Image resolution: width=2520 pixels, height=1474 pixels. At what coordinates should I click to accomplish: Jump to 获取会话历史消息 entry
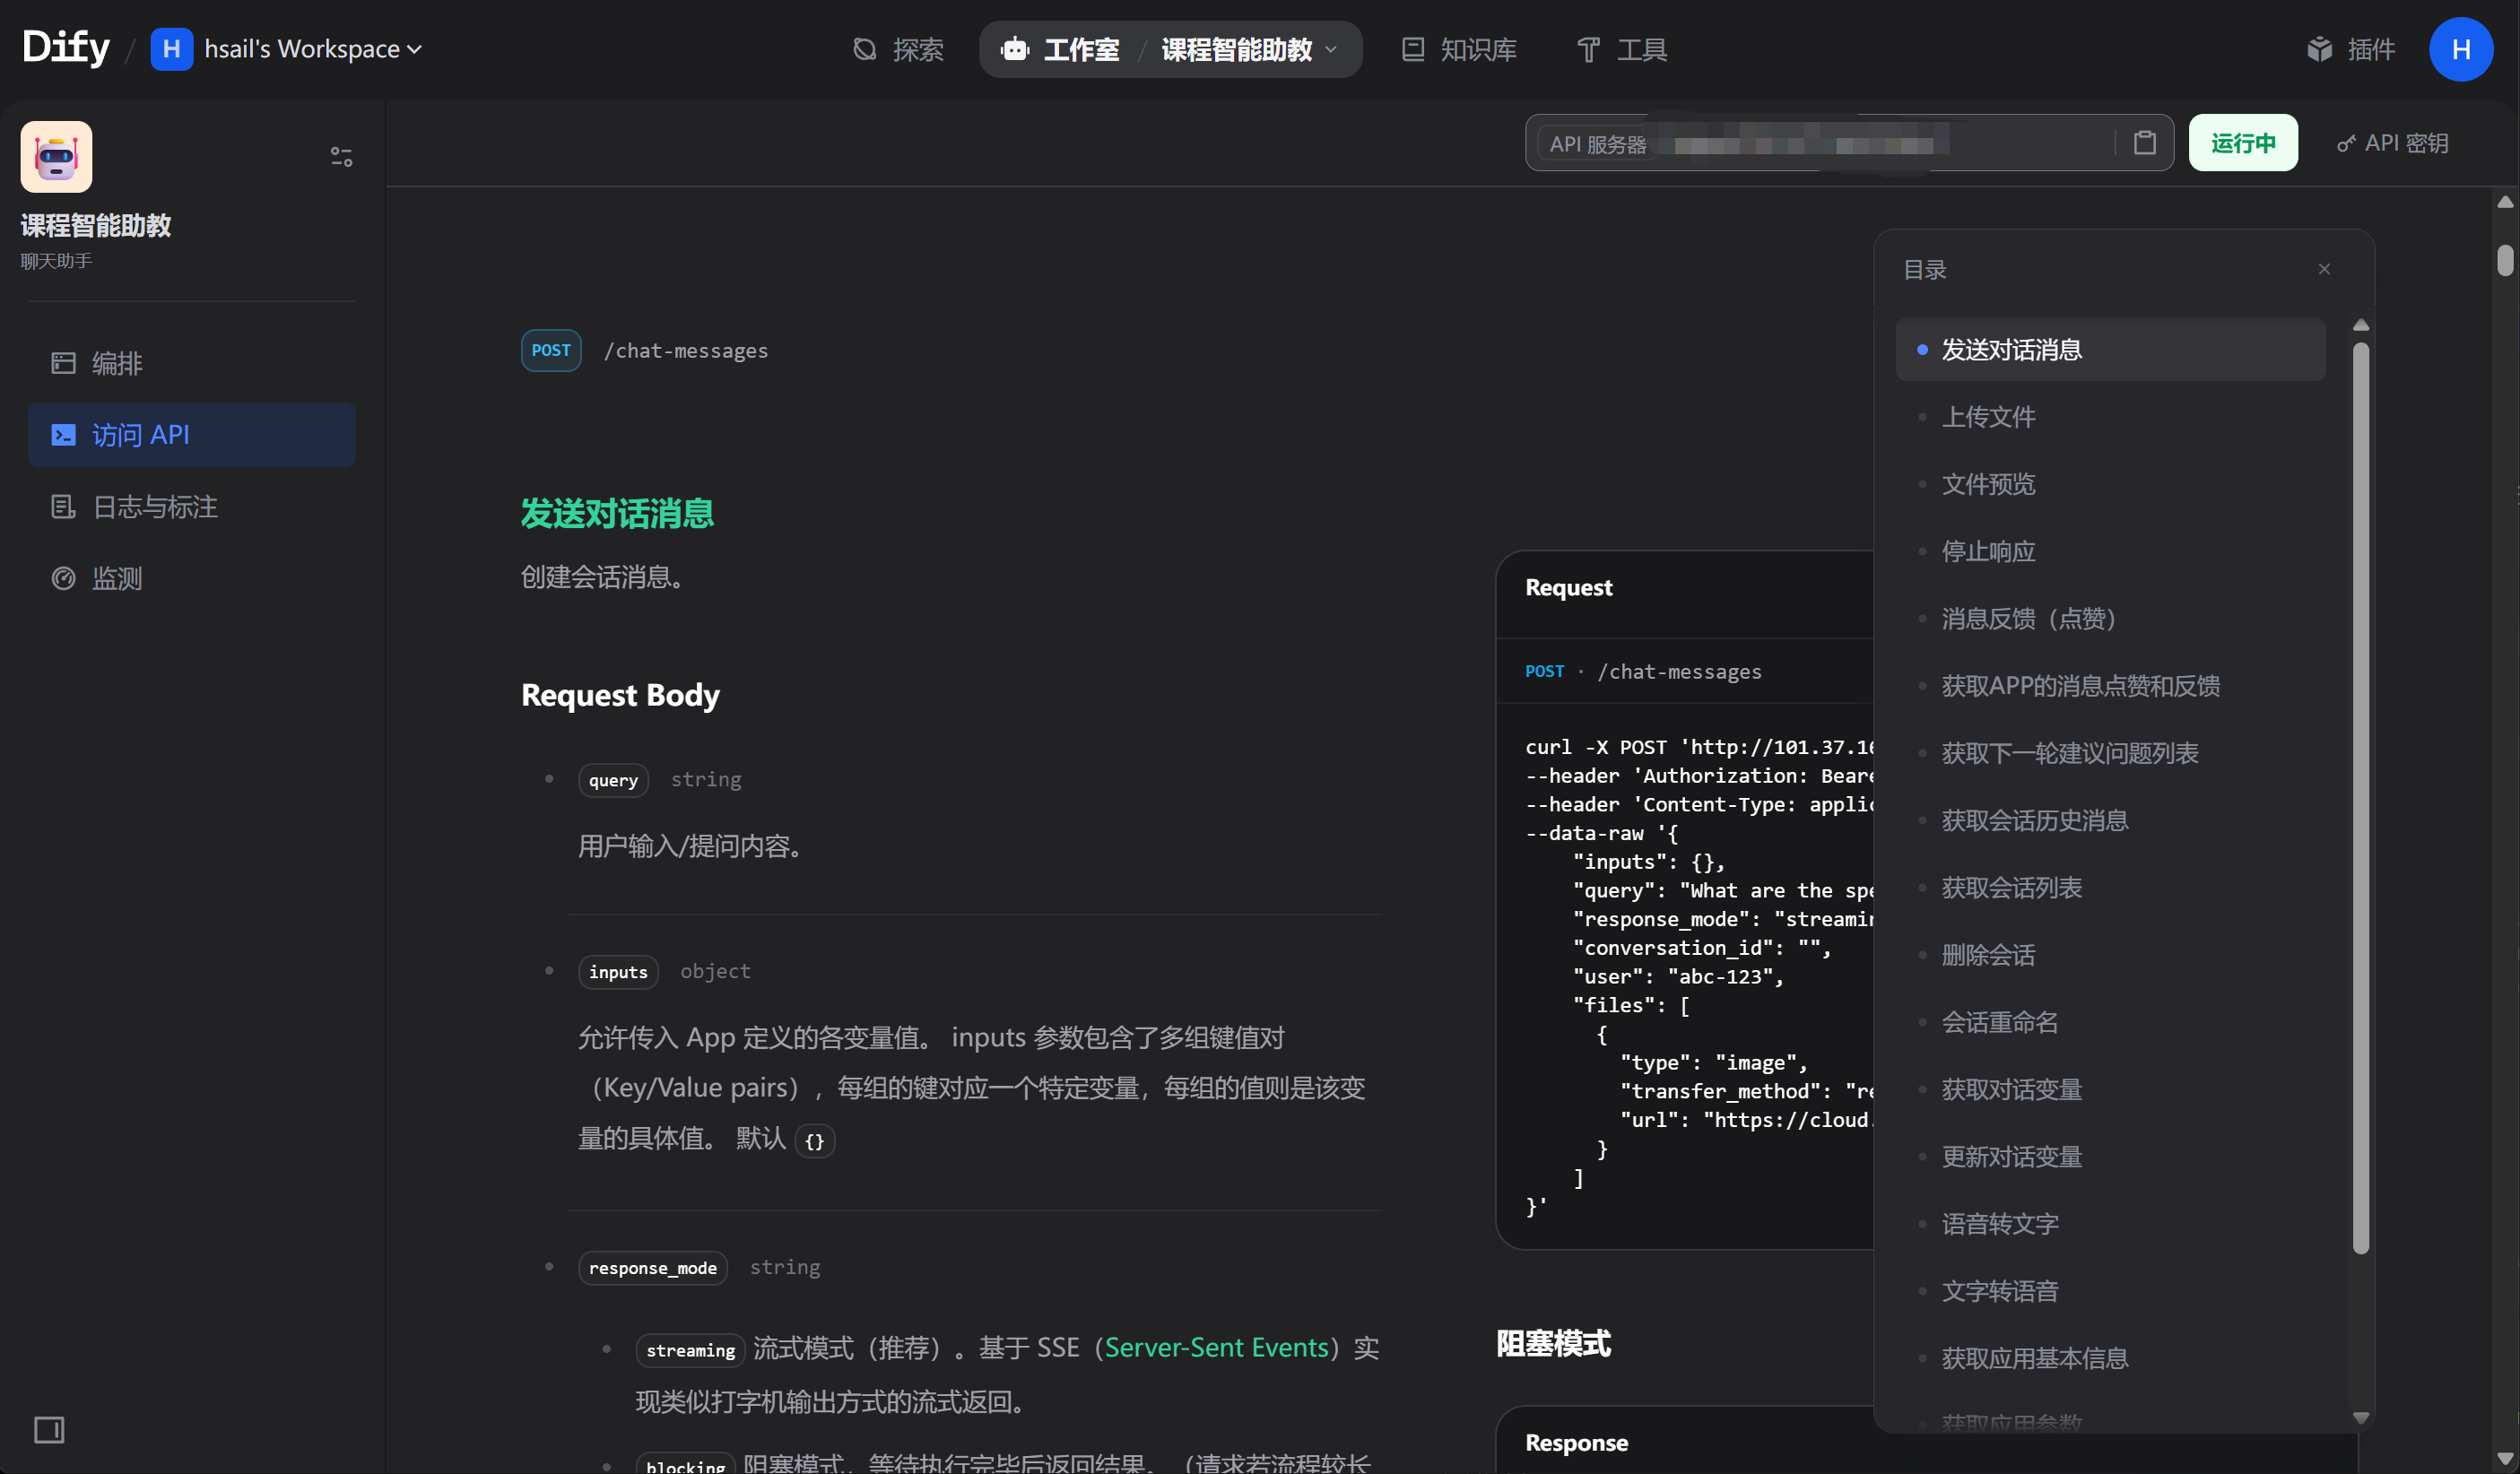[x=2110, y=820]
